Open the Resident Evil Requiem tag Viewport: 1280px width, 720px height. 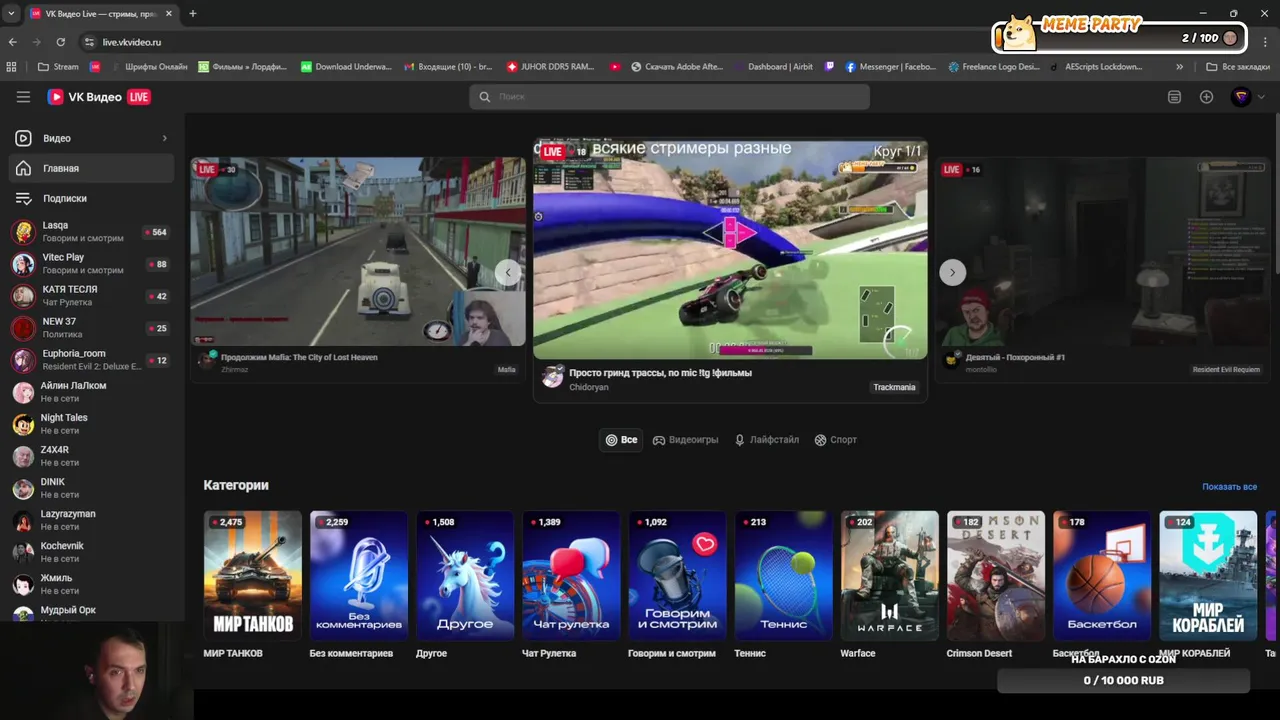(1226, 370)
